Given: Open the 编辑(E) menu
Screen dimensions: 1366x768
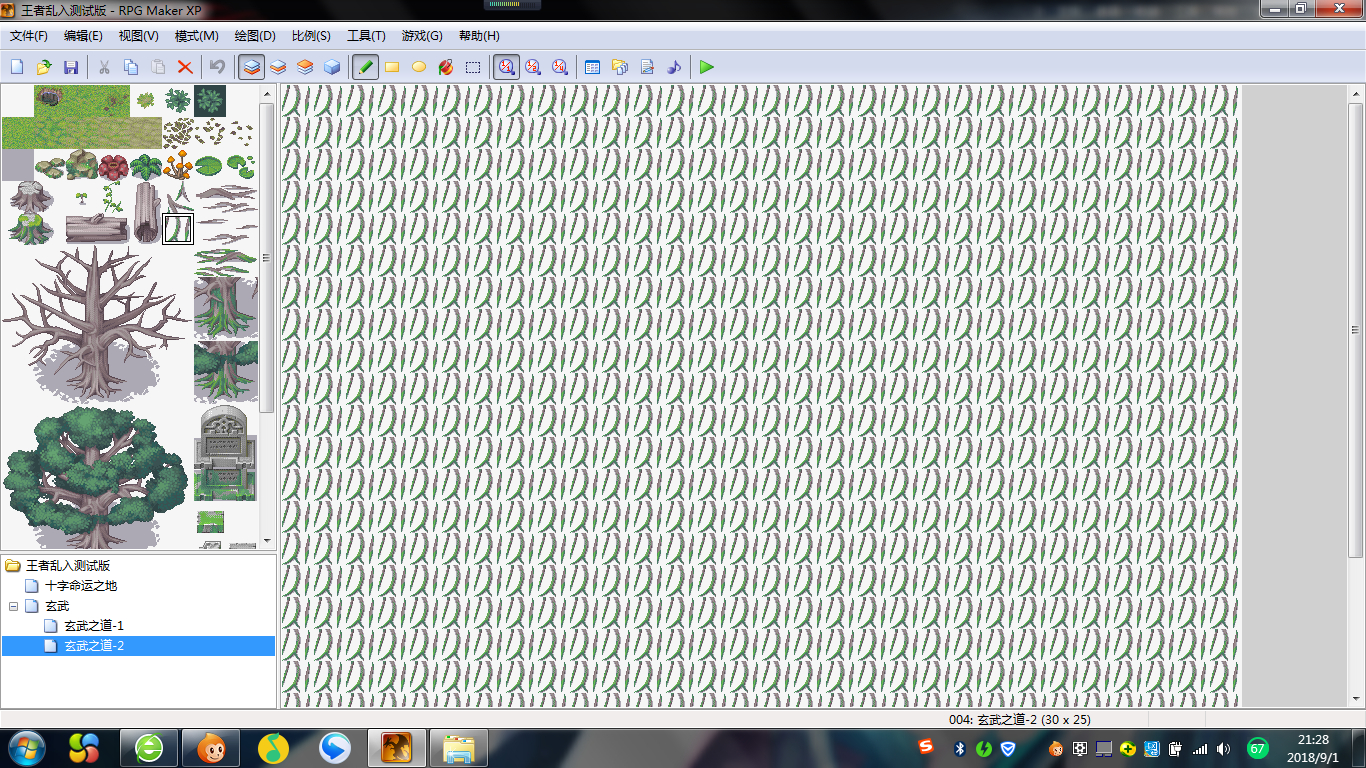Looking at the screenshot, I should tap(83, 36).
